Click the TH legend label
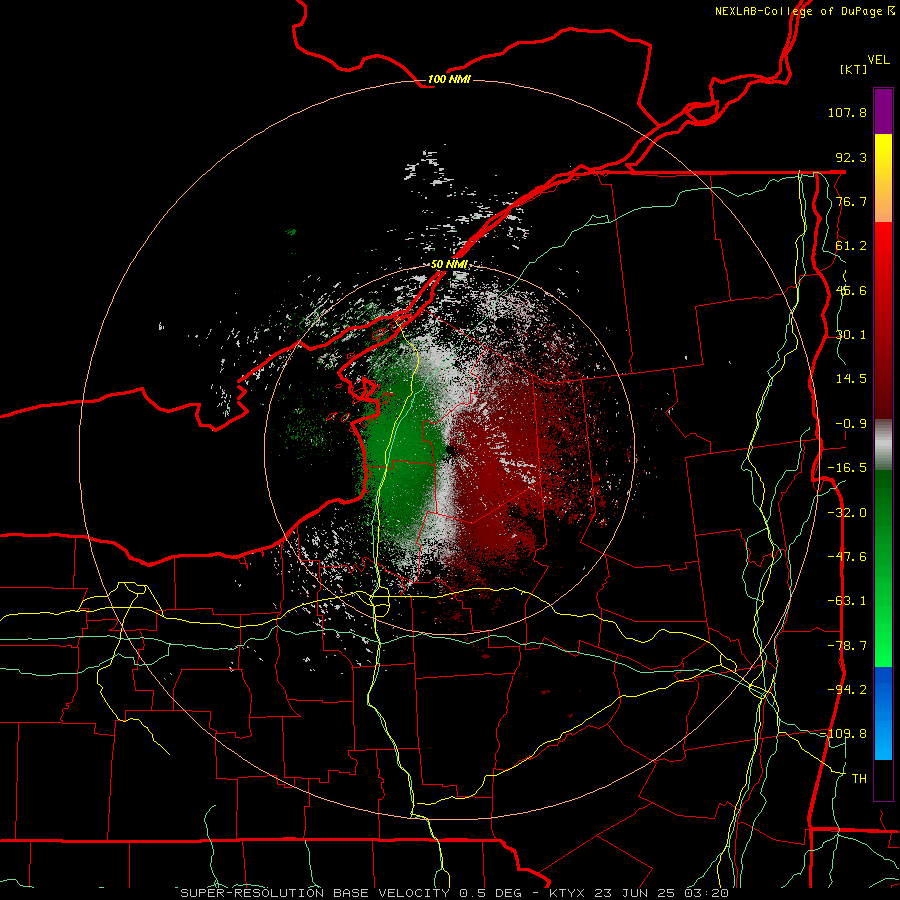The height and width of the screenshot is (900, 900). tap(859, 779)
